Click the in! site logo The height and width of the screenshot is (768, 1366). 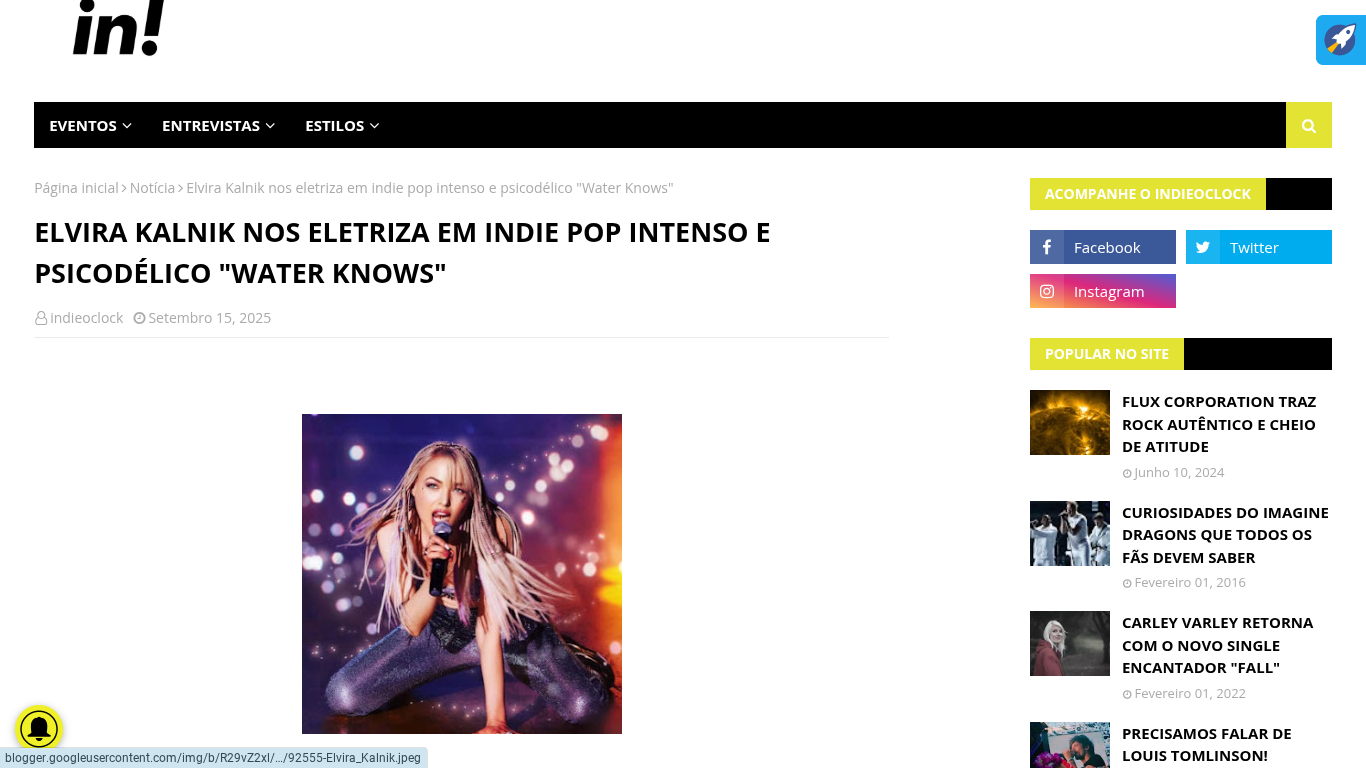(119, 28)
